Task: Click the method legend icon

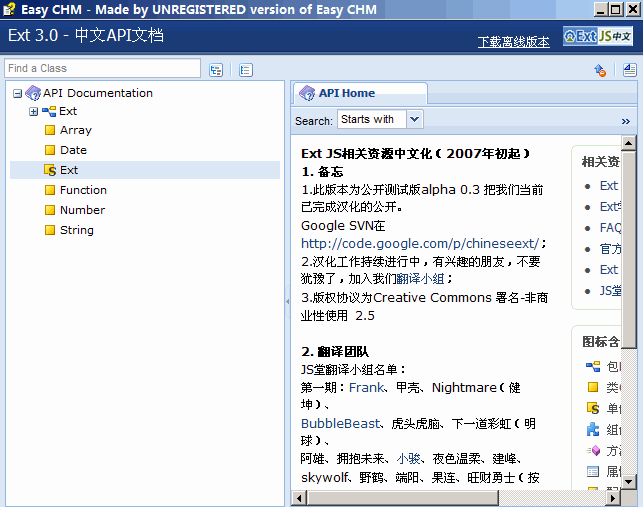Action: tap(593, 450)
